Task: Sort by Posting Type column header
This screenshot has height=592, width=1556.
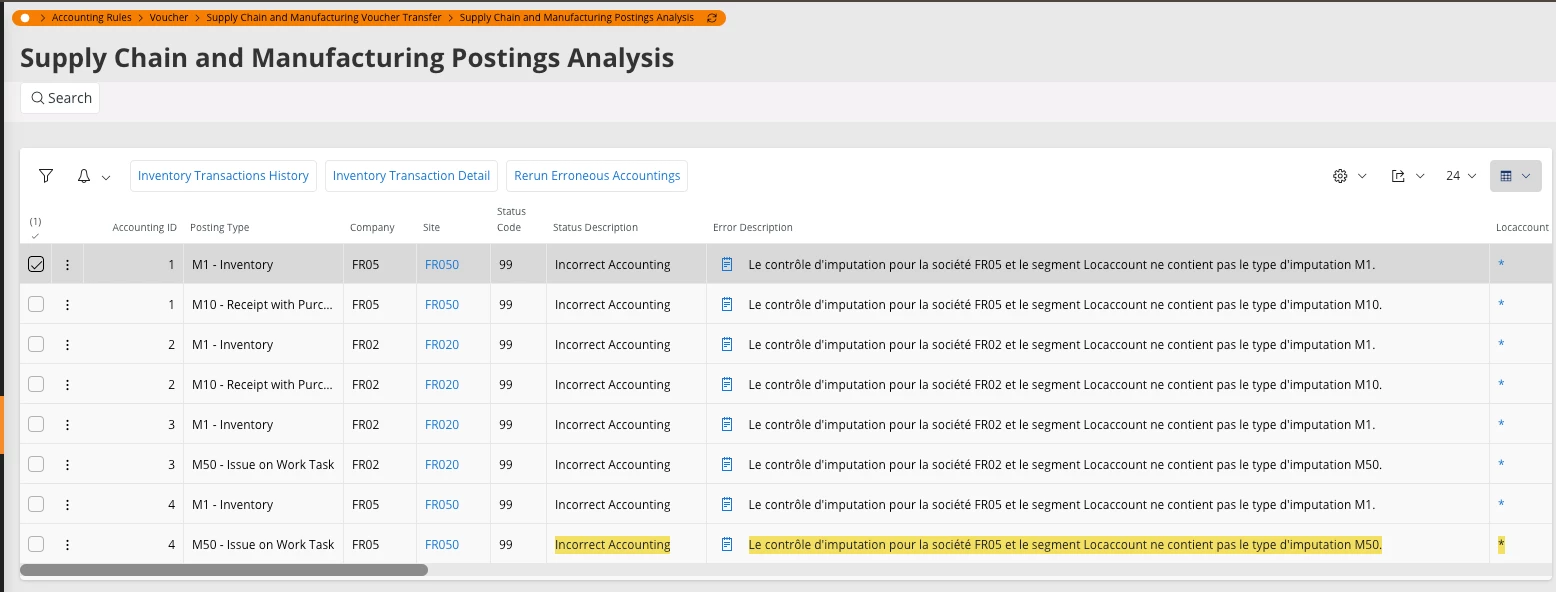Action: tap(220, 228)
